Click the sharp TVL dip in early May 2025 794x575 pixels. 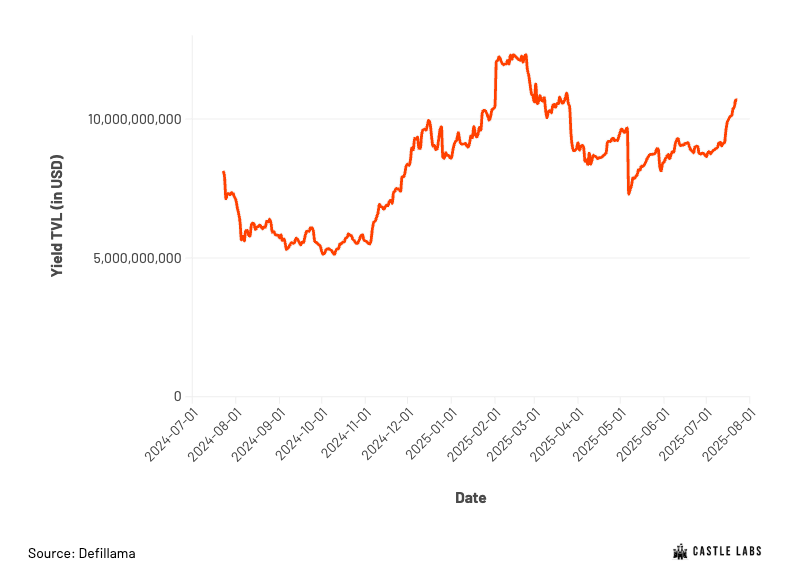tap(629, 193)
